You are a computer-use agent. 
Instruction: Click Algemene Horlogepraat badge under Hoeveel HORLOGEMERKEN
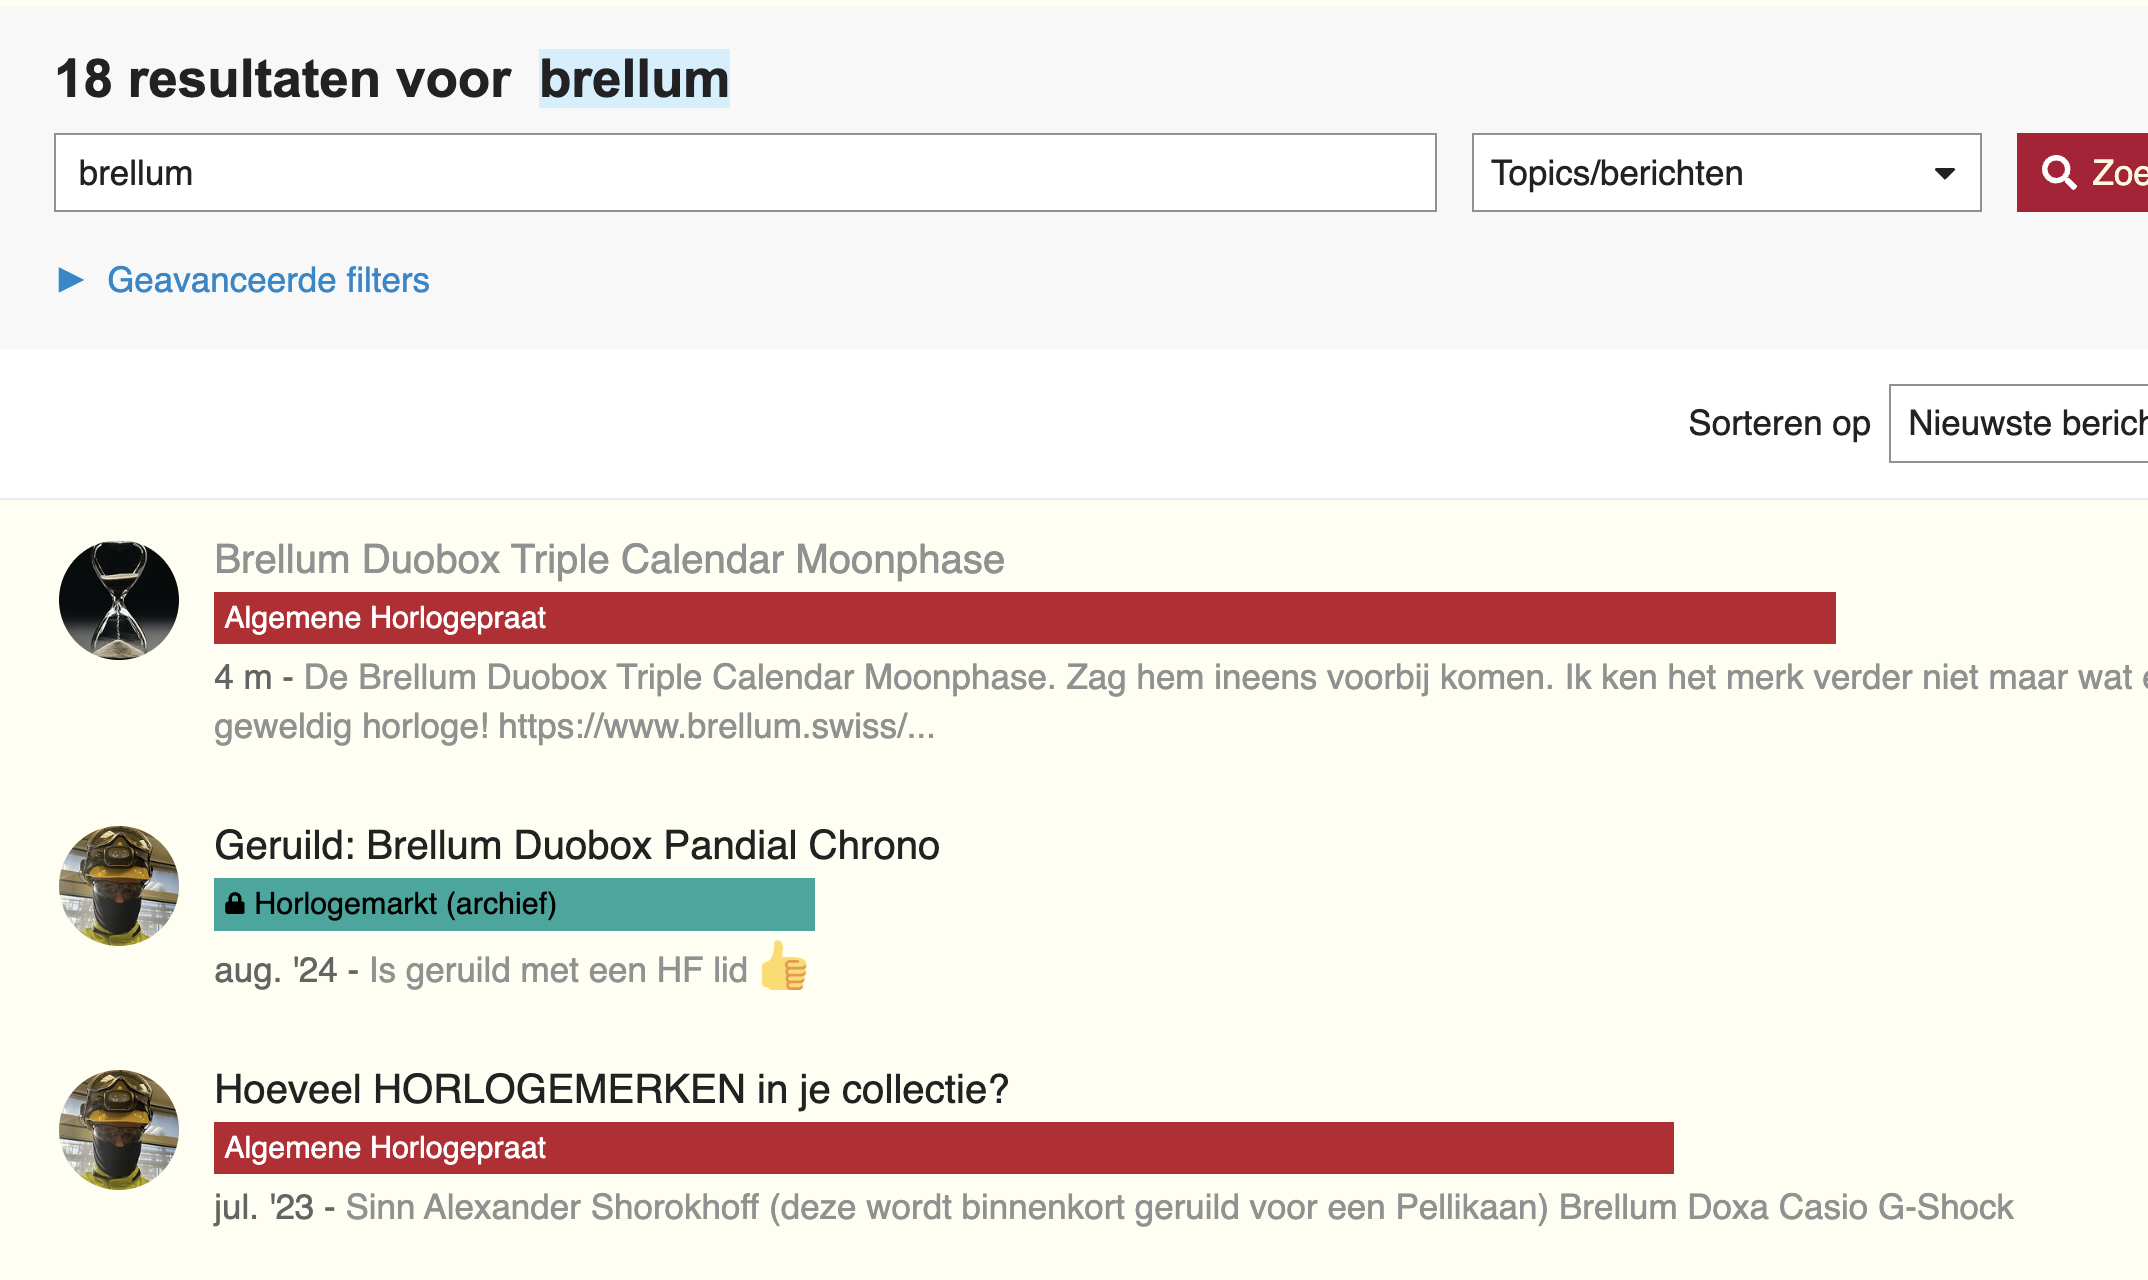tap(943, 1148)
